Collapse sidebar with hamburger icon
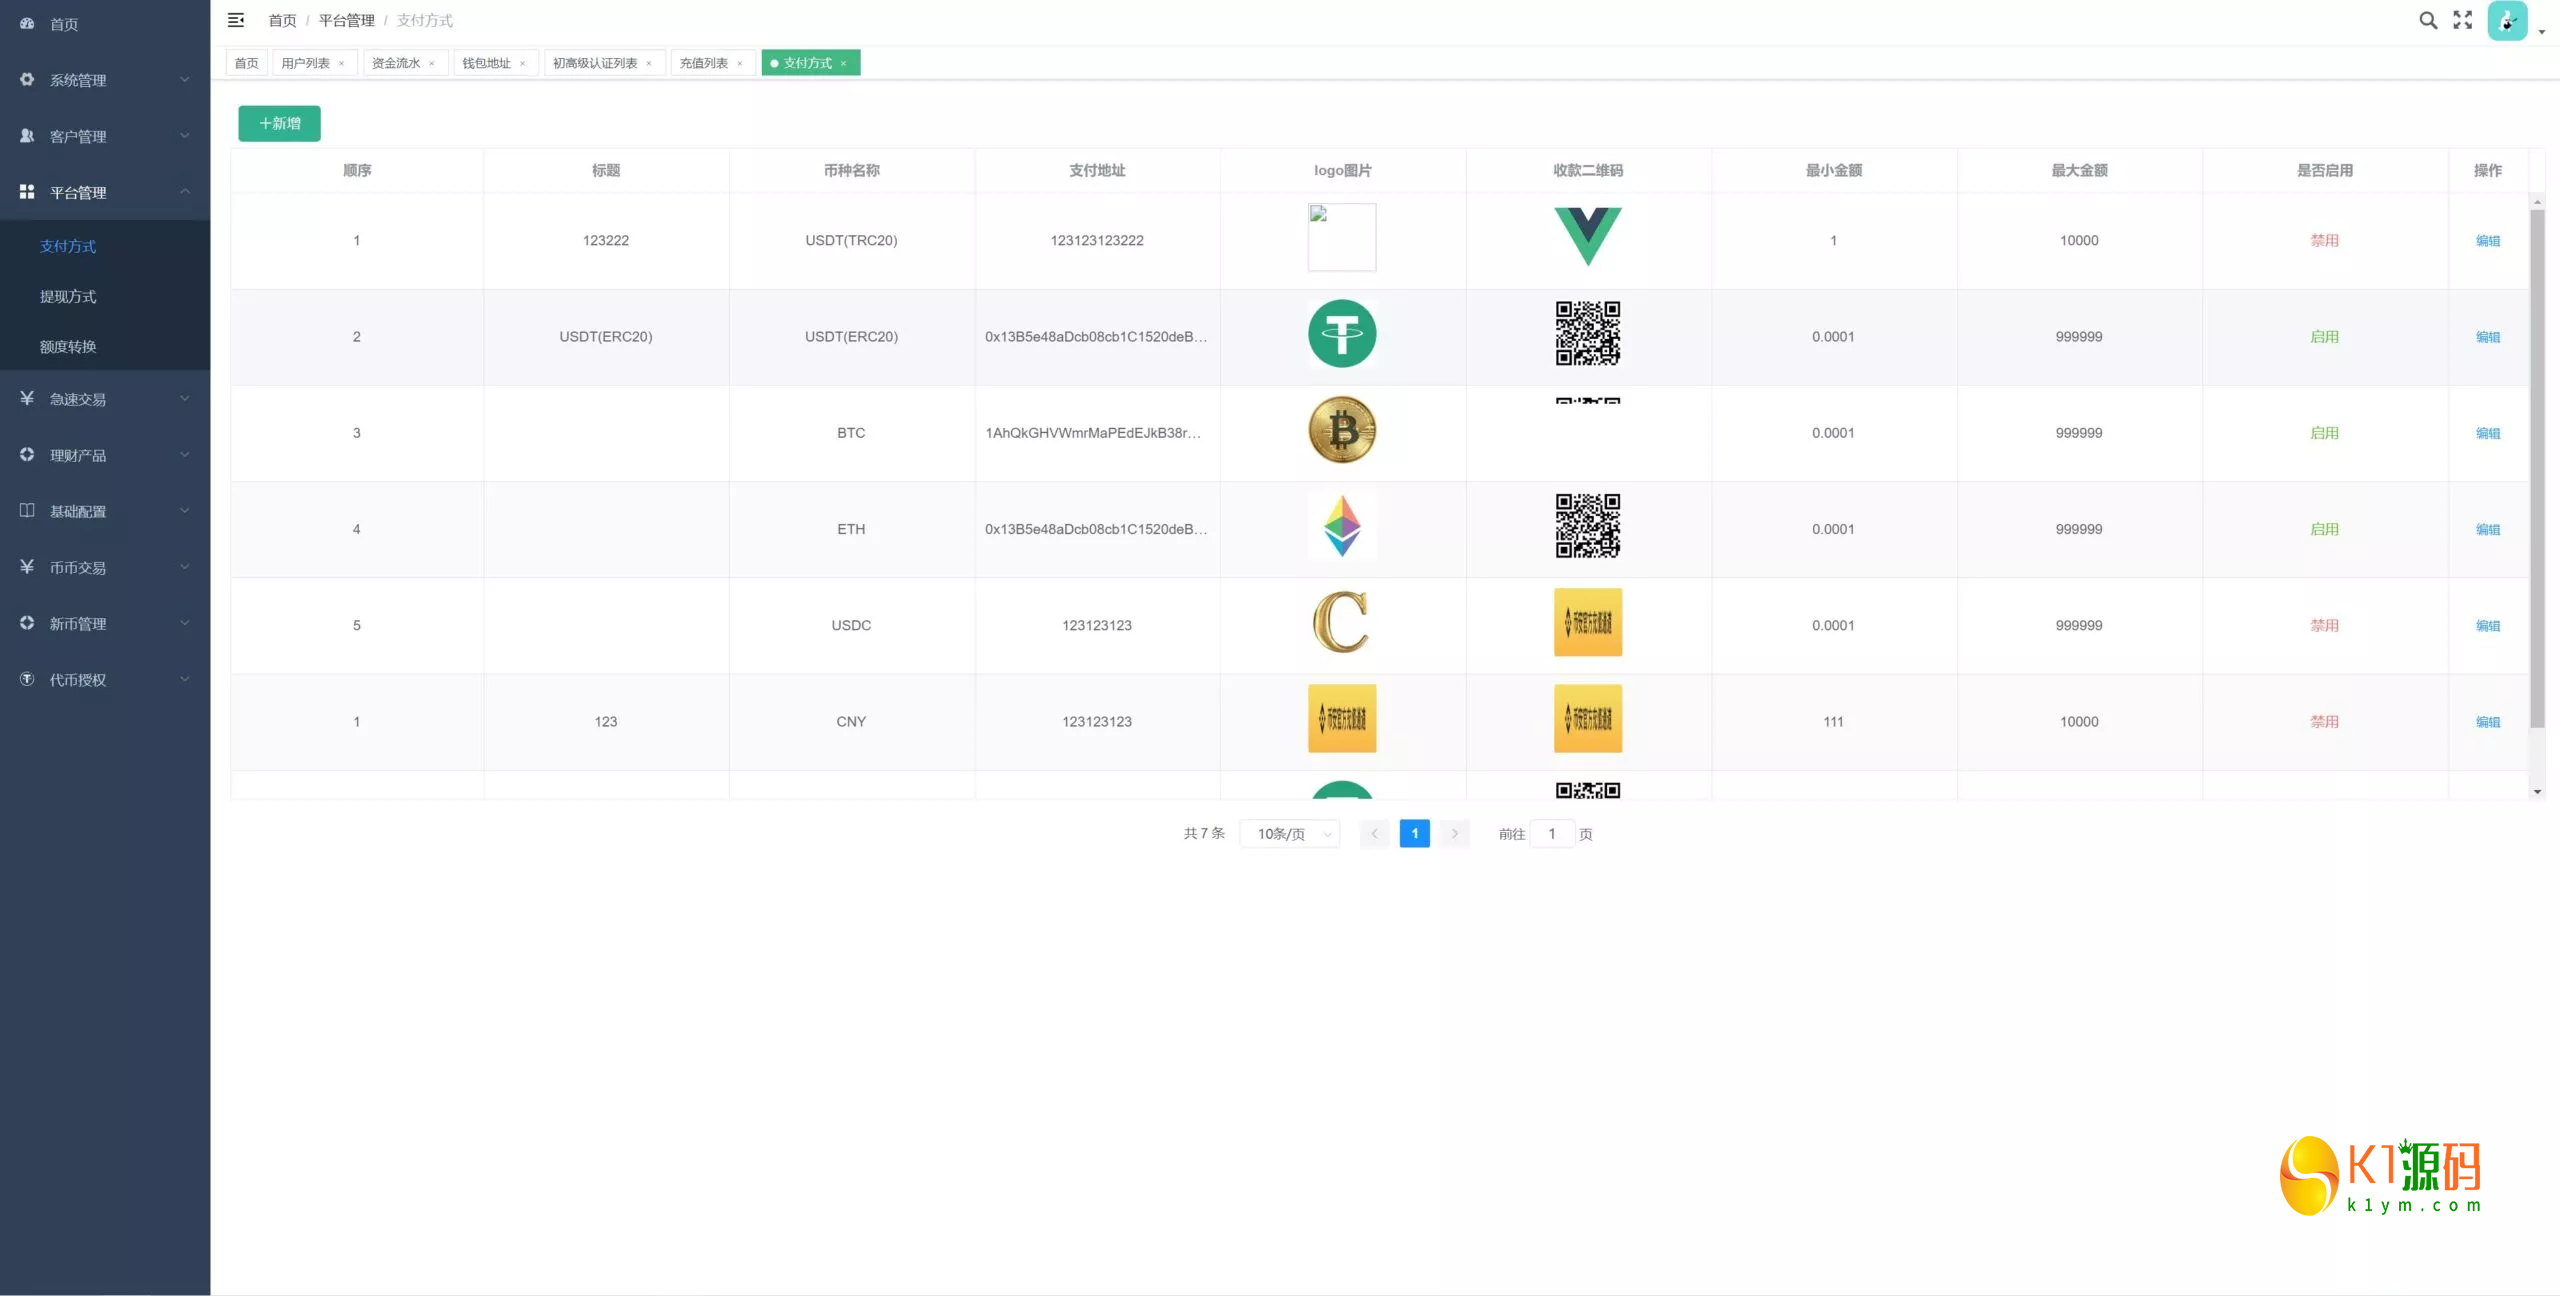This screenshot has height=1296, width=2560. (x=236, y=20)
